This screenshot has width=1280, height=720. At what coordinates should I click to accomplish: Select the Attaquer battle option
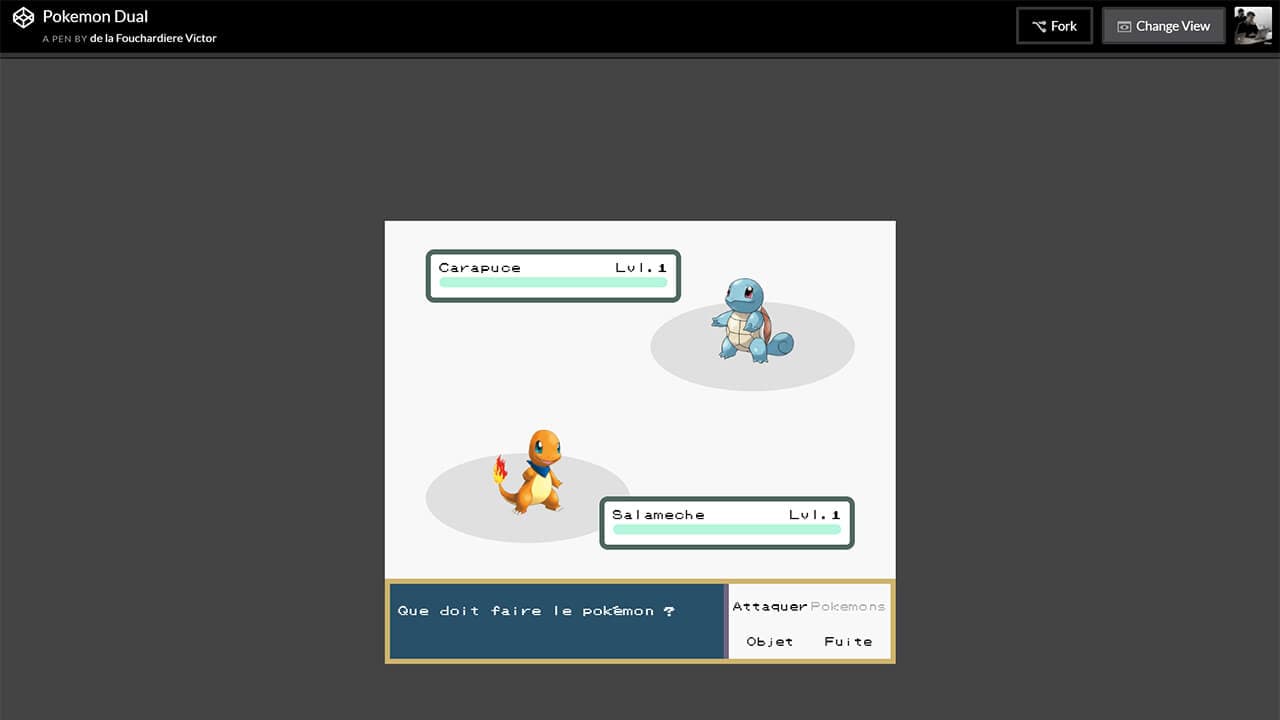coord(769,606)
